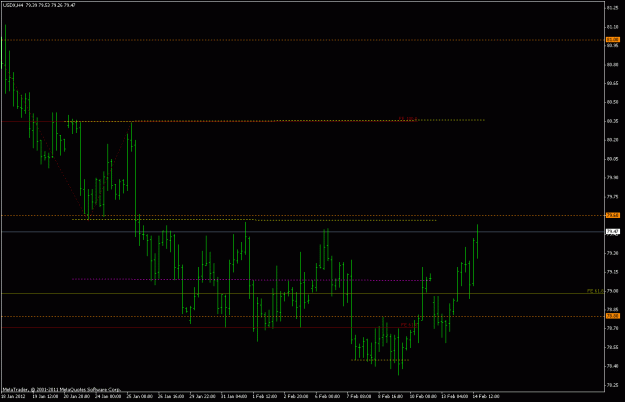Click the 2 Feb 20:00 time axis label
Image resolution: width=625 pixels, height=402 pixels.
(x=297, y=396)
